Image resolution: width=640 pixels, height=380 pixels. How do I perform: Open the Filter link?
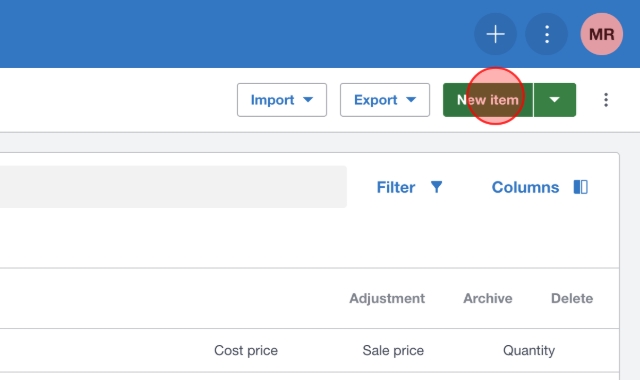click(x=396, y=187)
